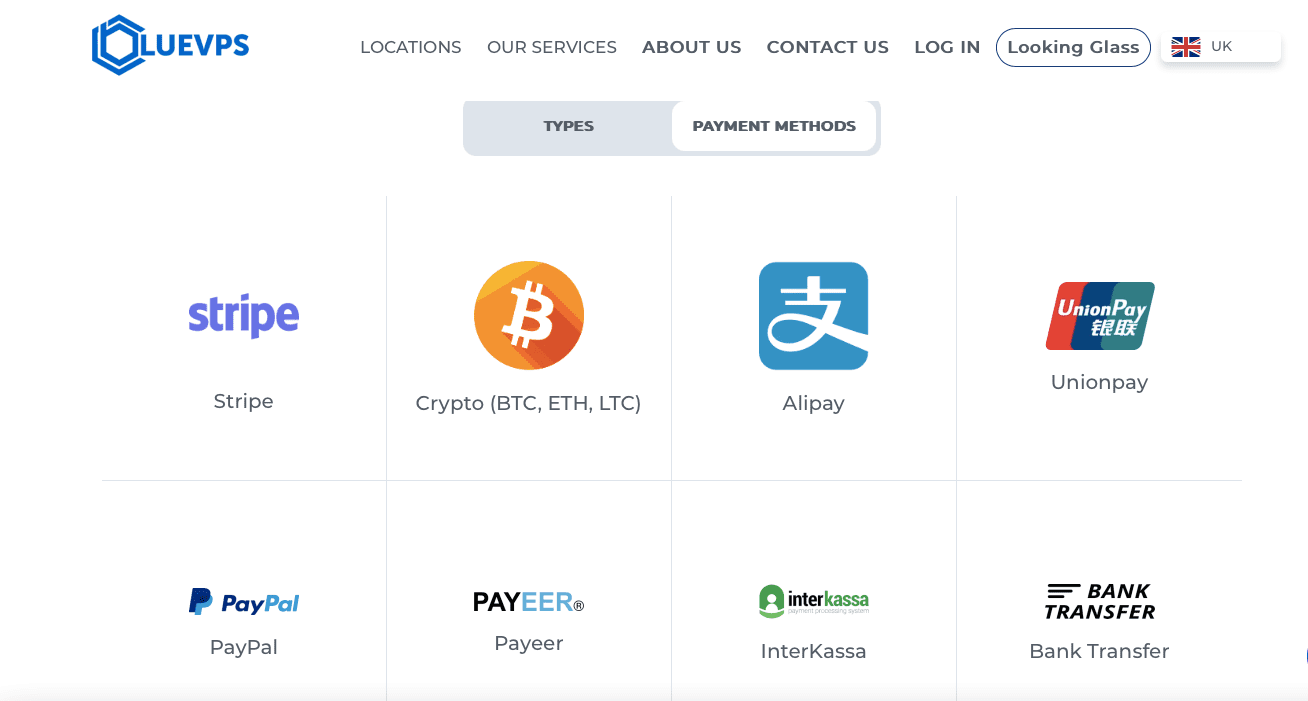Select the Payment Methods tab
Screen dimensions: 1308x701
[x=774, y=126]
